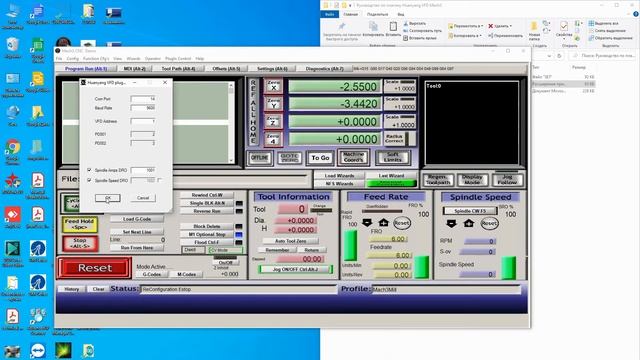Toggle the M1 Optional Stop button

click(x=207, y=234)
